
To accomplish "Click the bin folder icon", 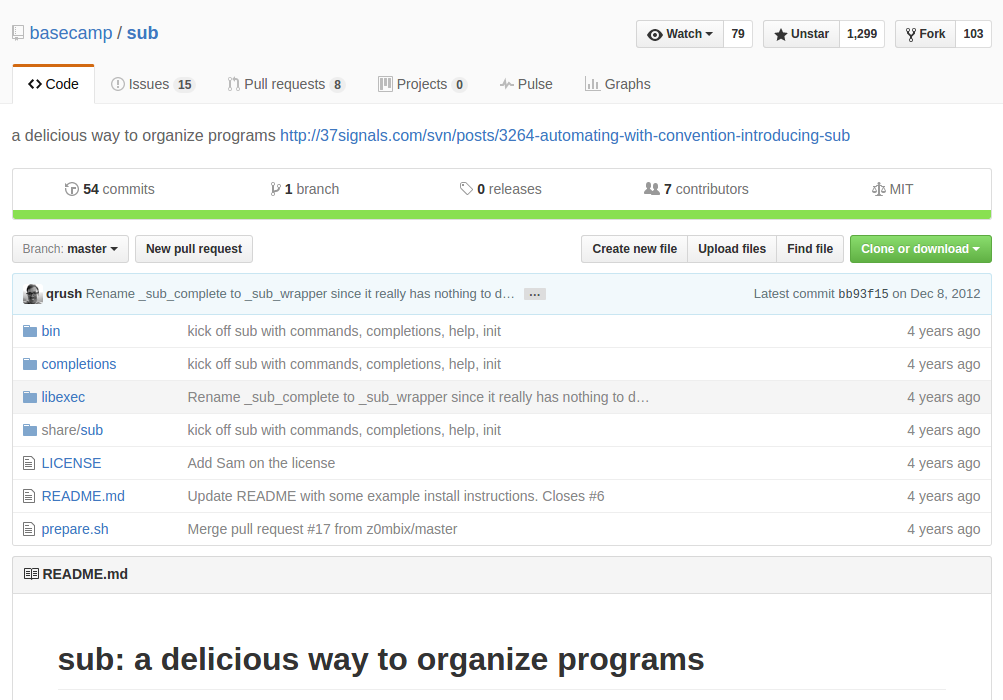I will 29,331.
